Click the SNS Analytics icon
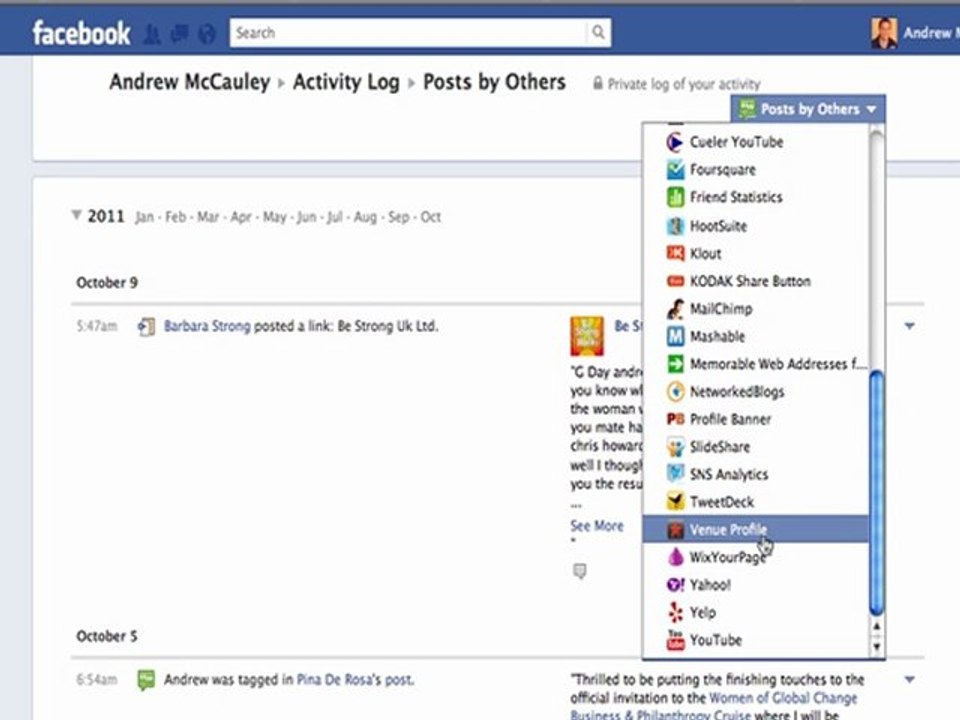 click(x=675, y=474)
